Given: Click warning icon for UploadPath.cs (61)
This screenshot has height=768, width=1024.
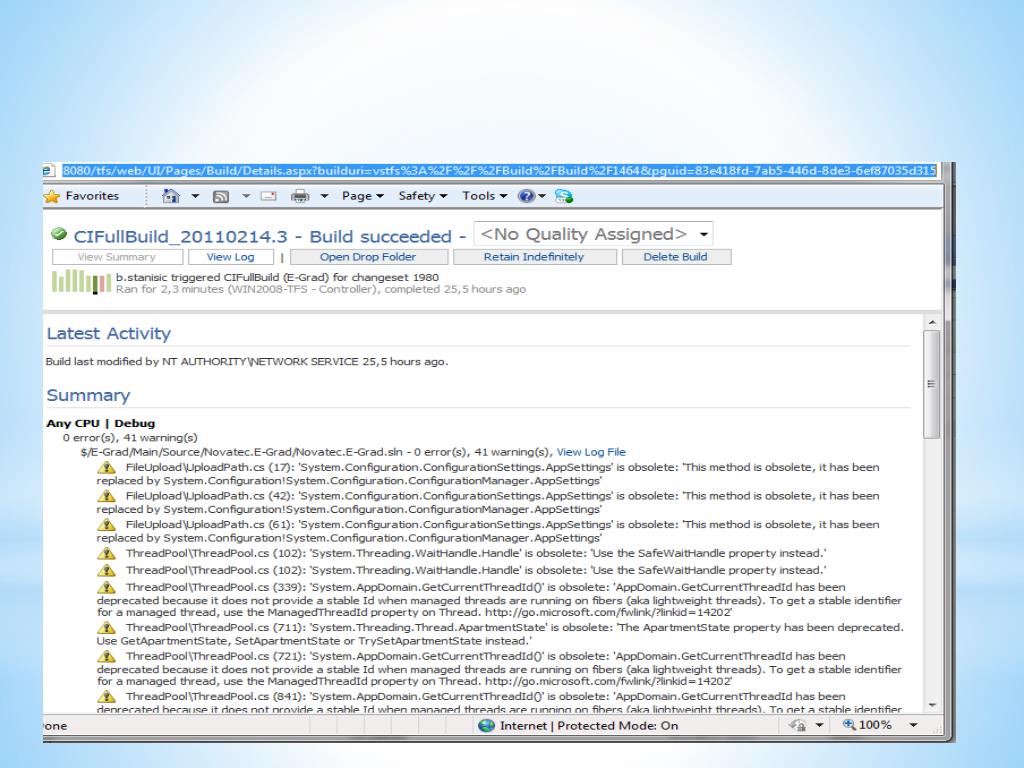Looking at the screenshot, I should coord(106,525).
